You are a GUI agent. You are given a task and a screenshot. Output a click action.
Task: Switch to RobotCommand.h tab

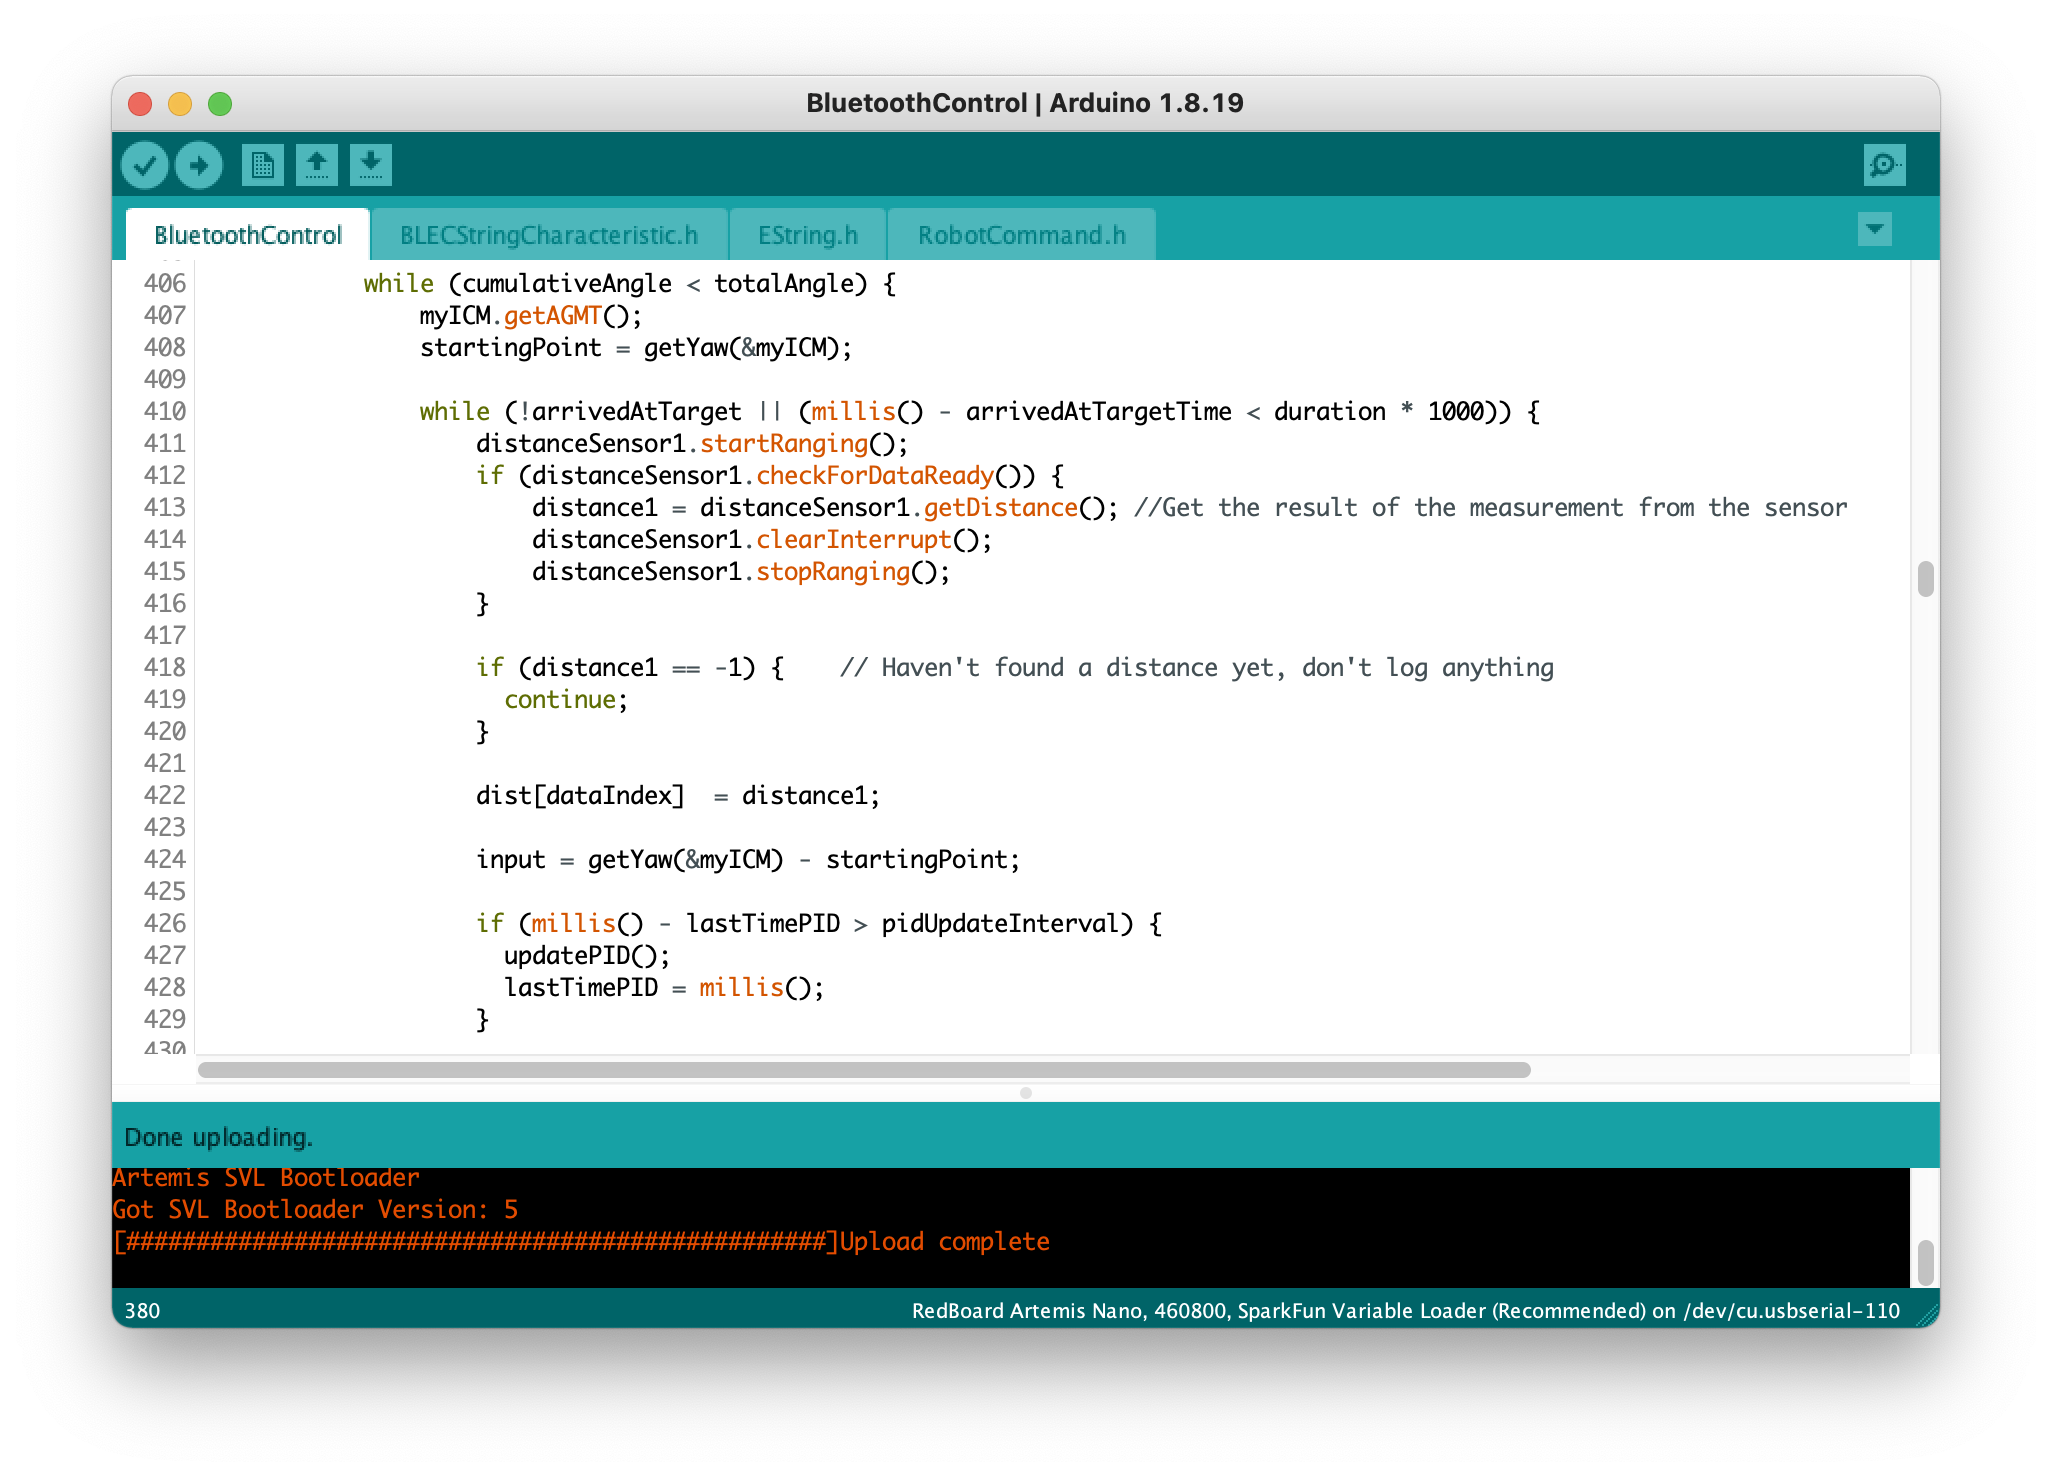click(1022, 235)
